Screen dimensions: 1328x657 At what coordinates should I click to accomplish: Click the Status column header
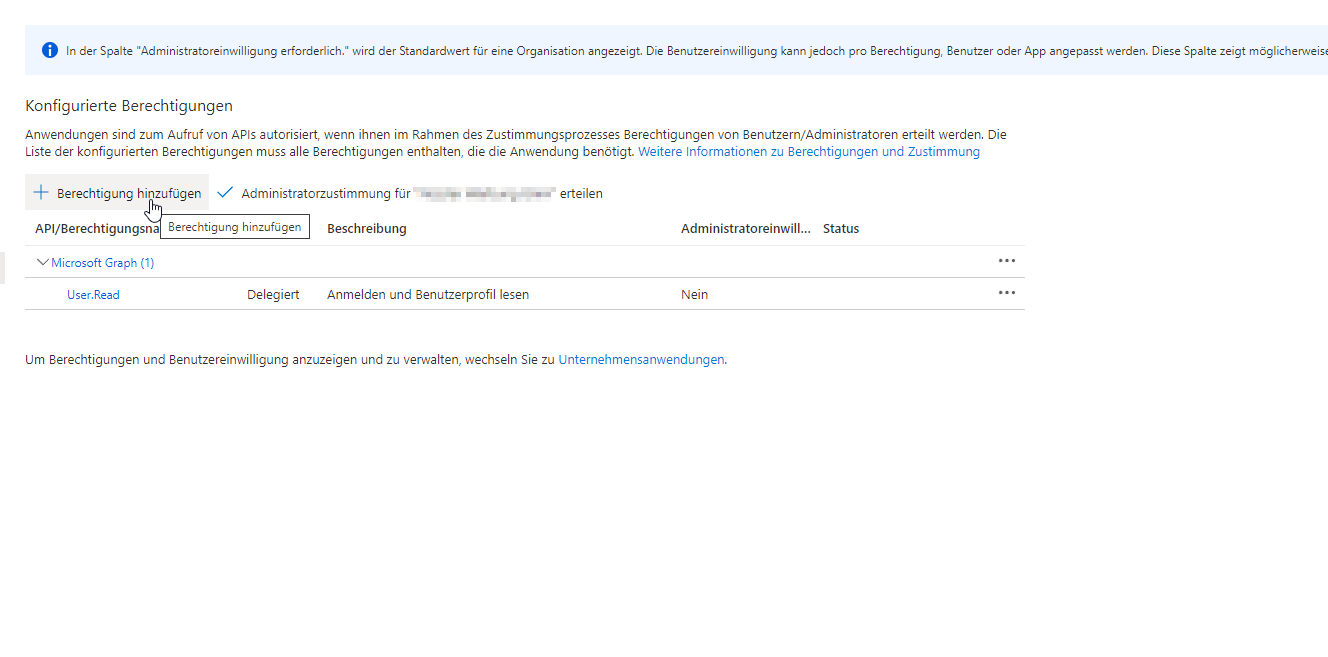(x=841, y=229)
